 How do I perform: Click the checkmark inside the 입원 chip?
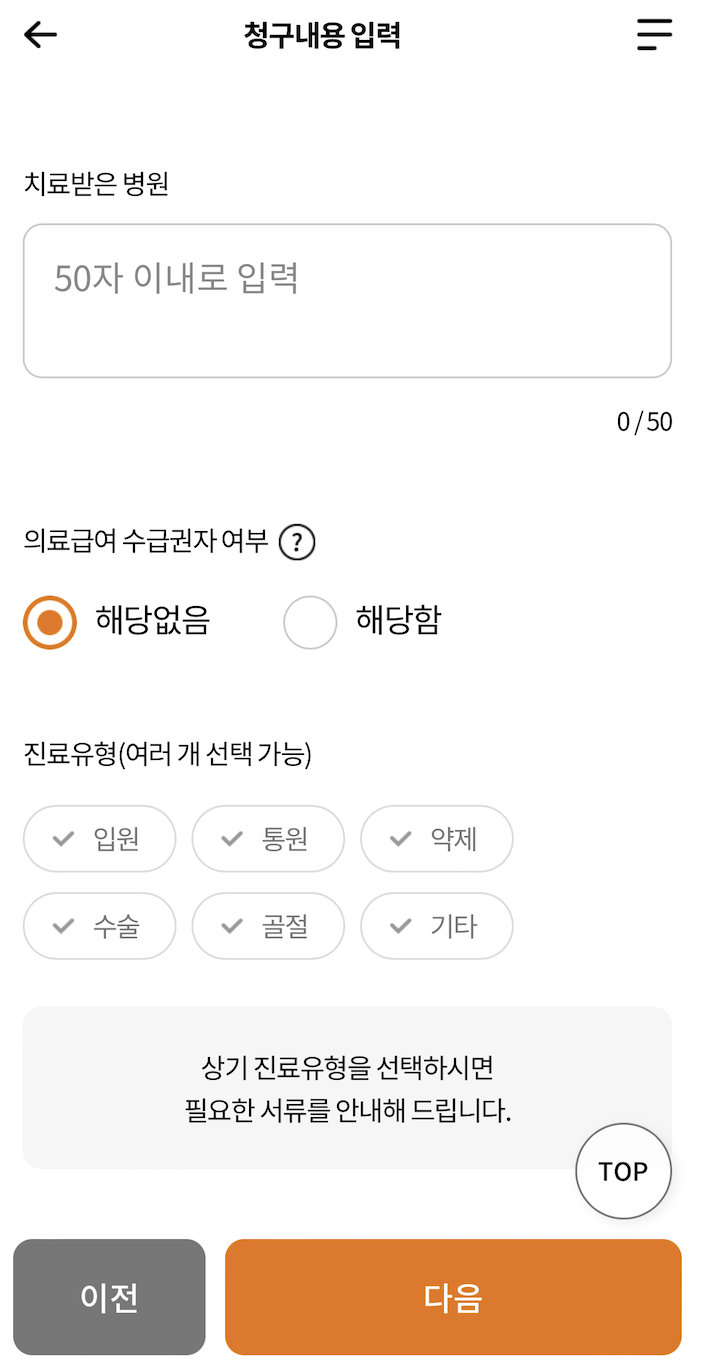(62, 839)
